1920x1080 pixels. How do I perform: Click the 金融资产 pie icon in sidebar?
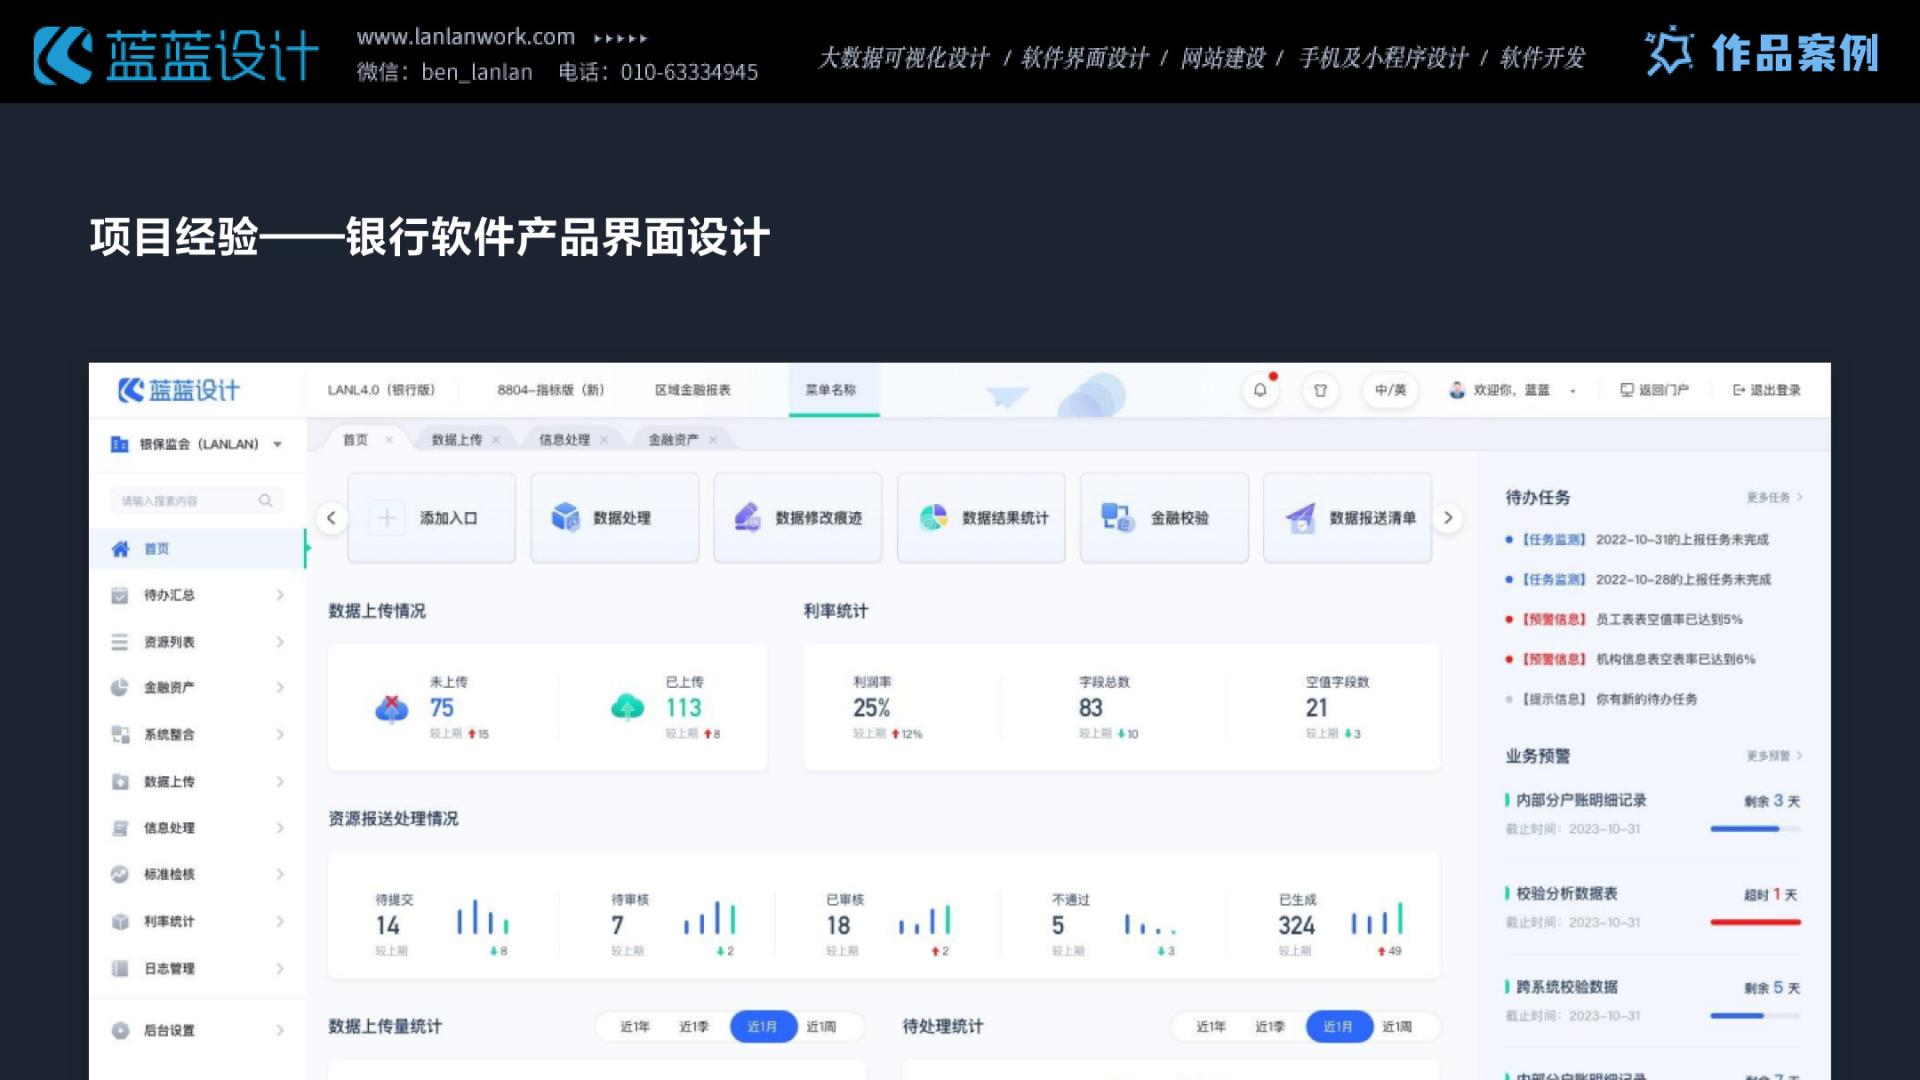click(x=120, y=687)
